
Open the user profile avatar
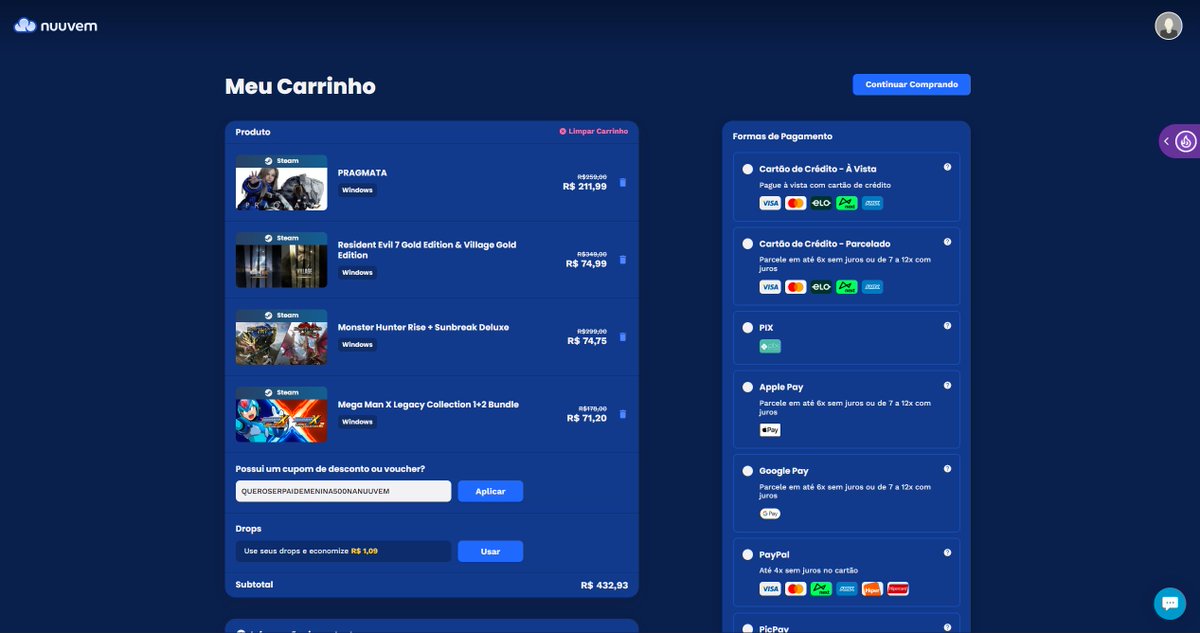pos(1168,26)
